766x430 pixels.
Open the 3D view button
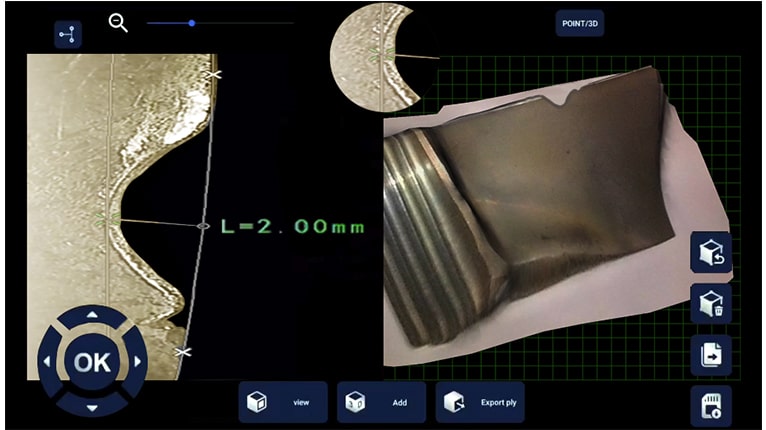point(283,402)
